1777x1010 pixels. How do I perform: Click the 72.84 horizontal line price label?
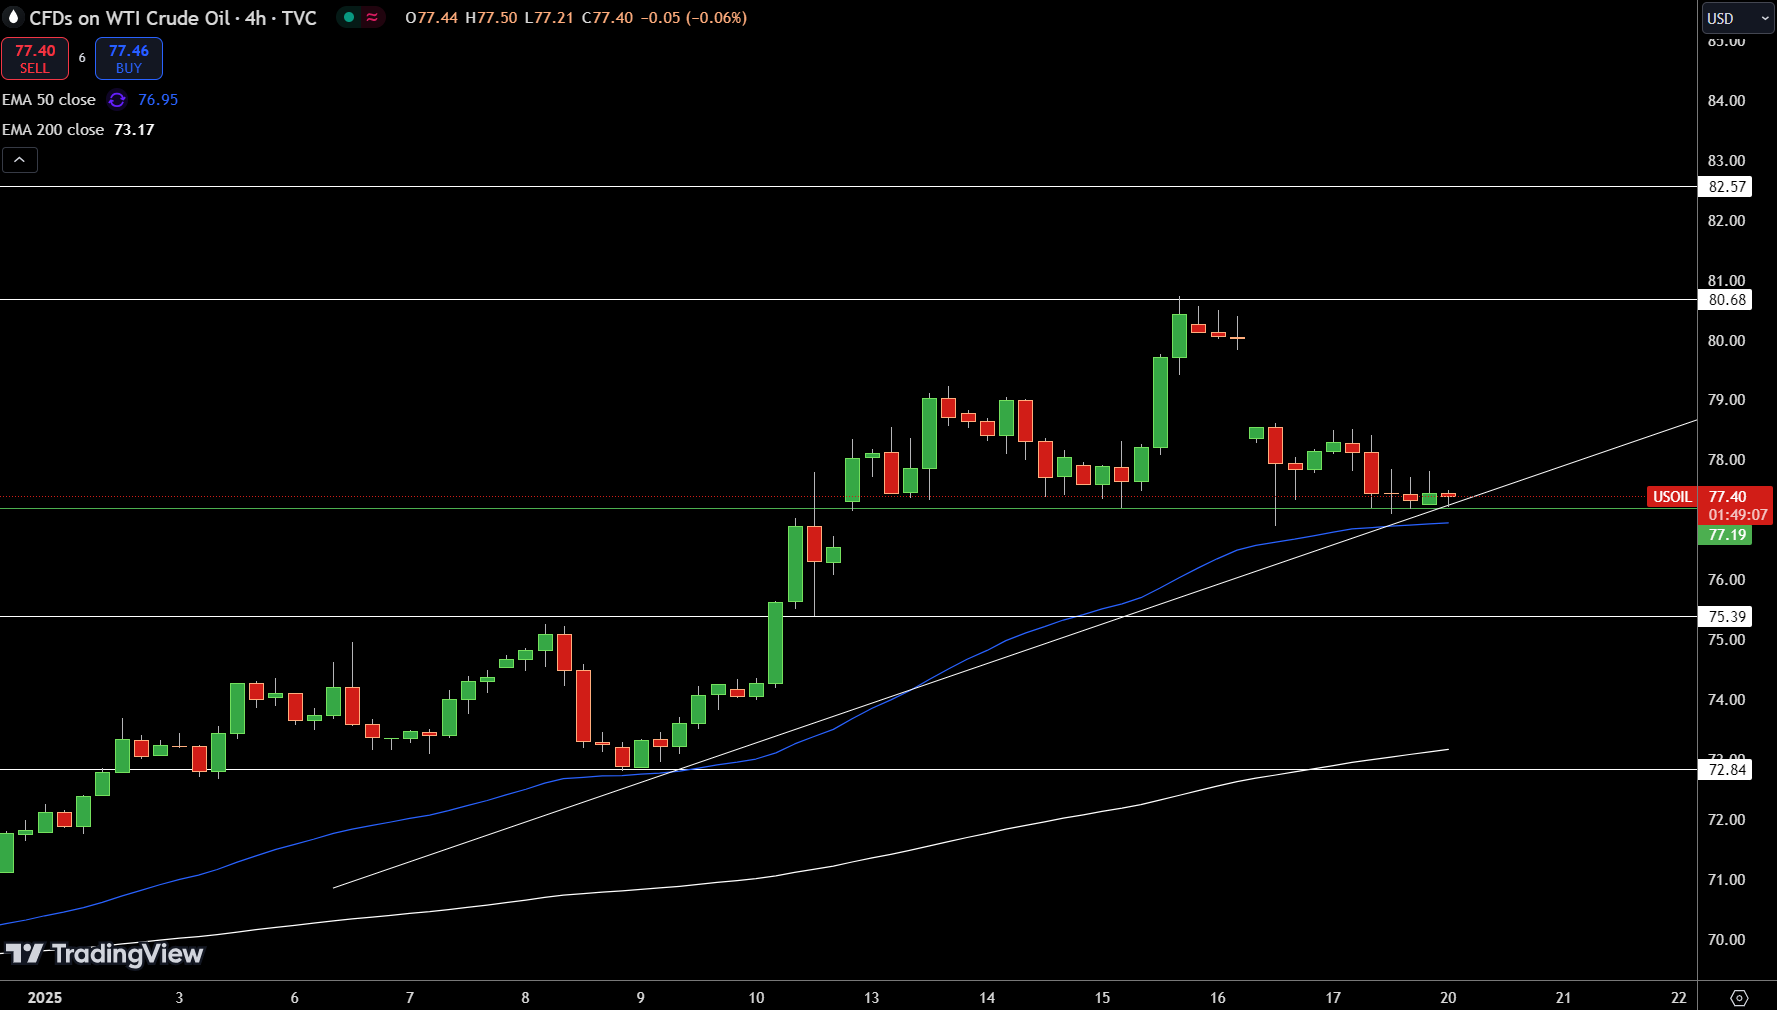tap(1726, 770)
